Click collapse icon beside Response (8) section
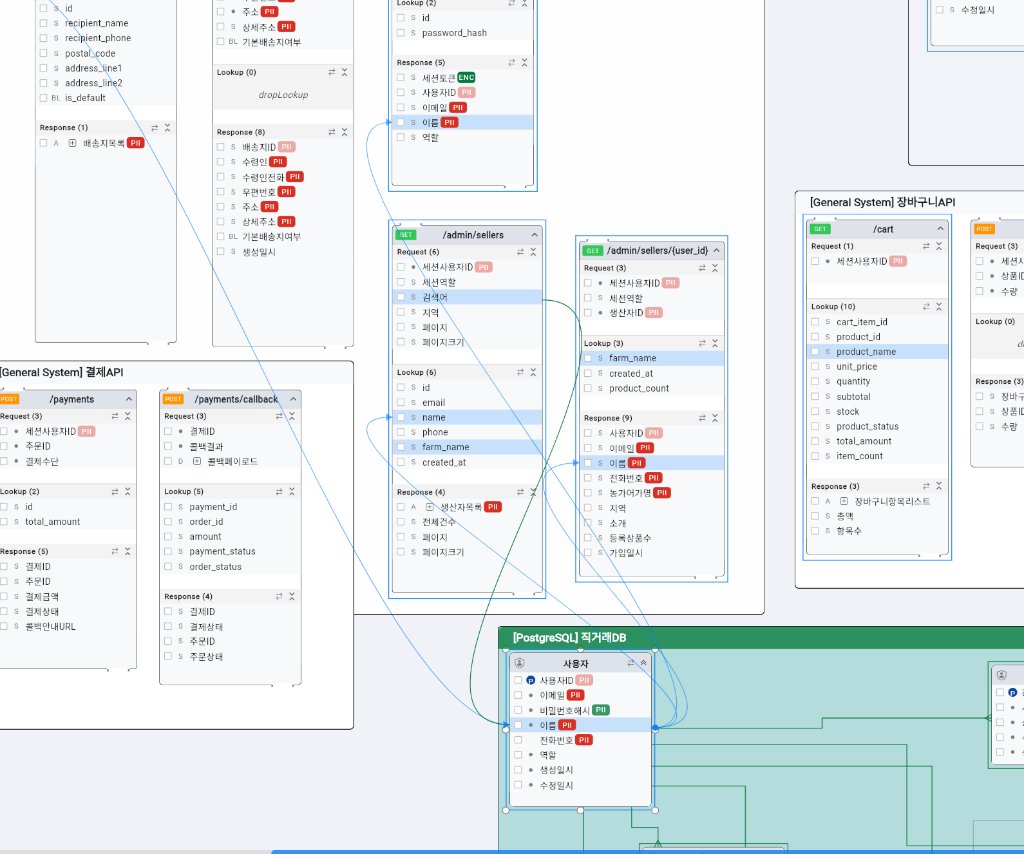The height and width of the screenshot is (854, 1024). [x=345, y=132]
